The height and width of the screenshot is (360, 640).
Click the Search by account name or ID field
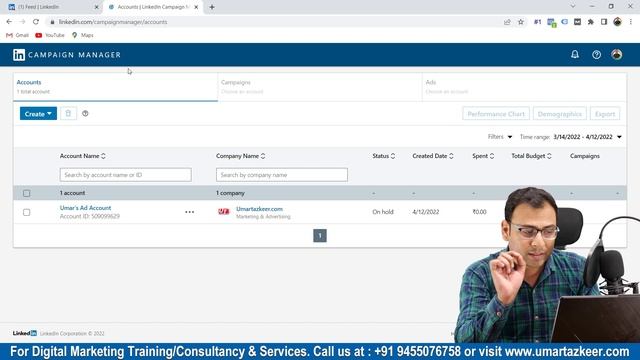[126, 175]
